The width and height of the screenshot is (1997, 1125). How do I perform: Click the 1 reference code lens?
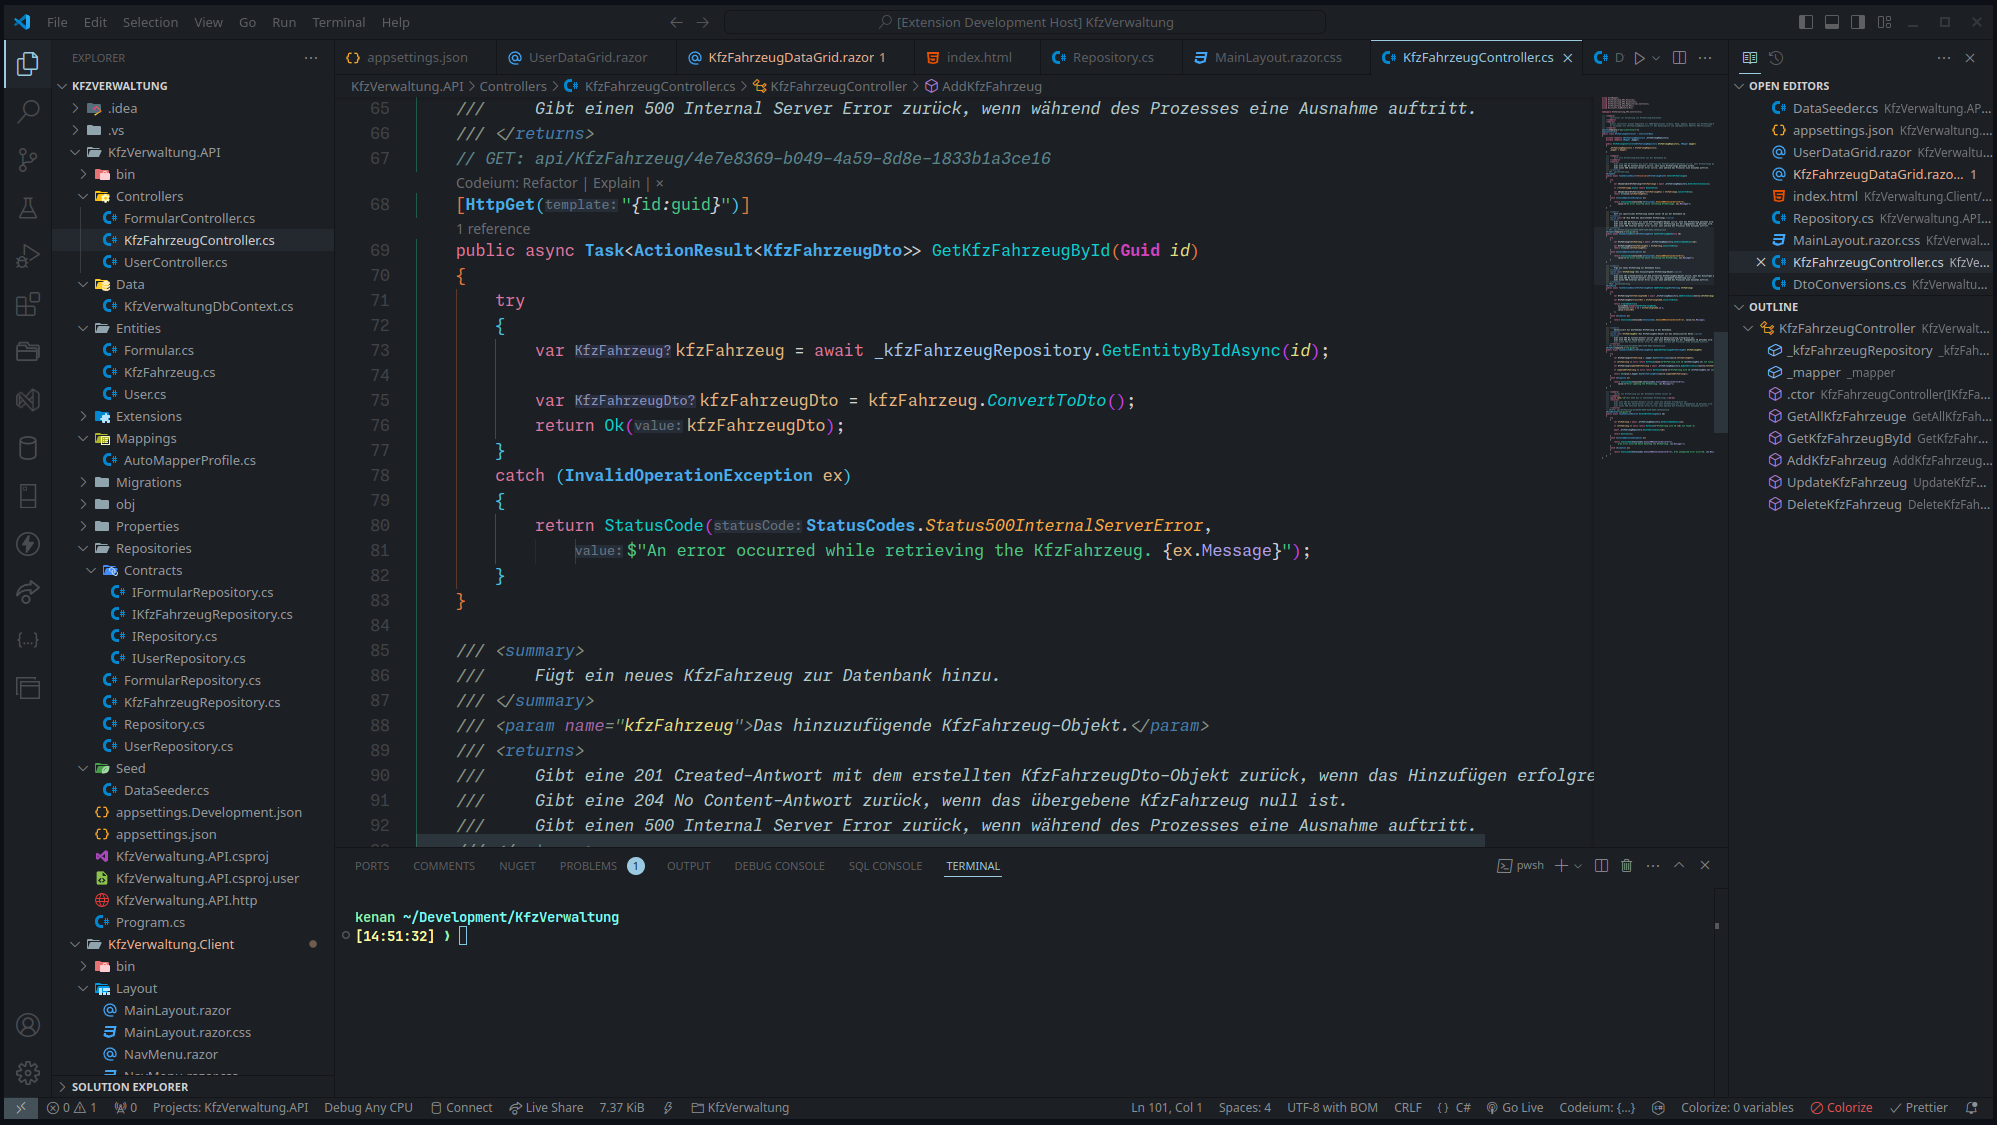click(493, 229)
